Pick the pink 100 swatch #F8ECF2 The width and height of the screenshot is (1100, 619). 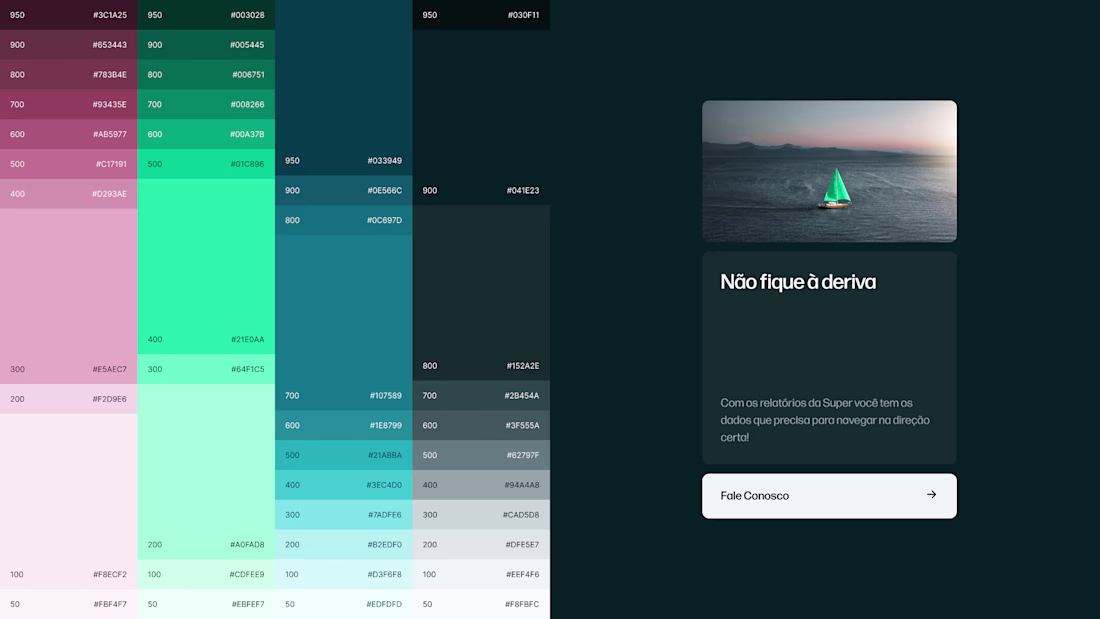(69, 501)
